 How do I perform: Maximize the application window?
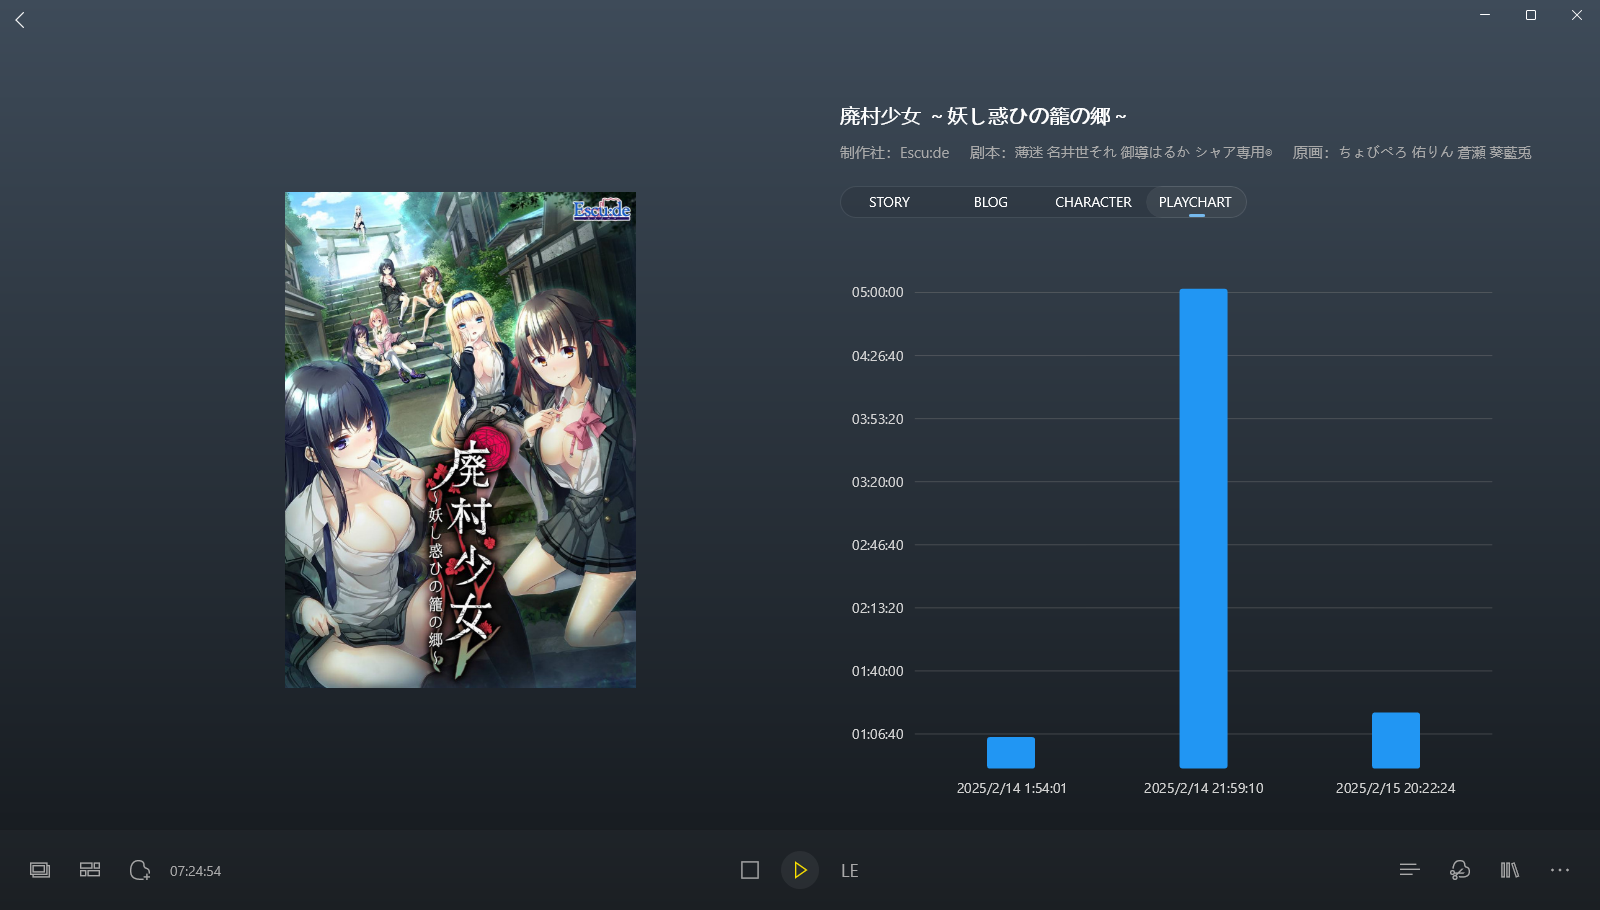tap(1531, 15)
